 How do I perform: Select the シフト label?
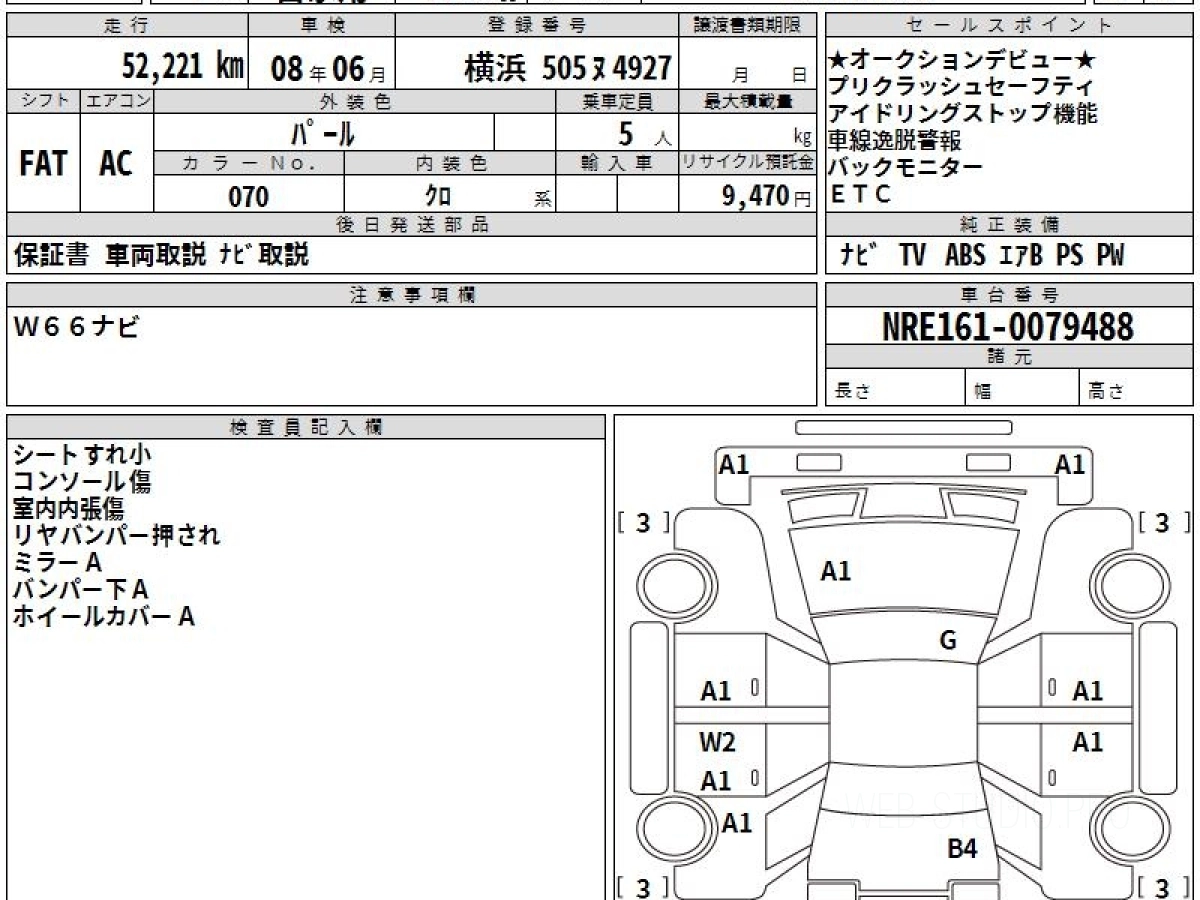pyautogui.click(x=43, y=101)
